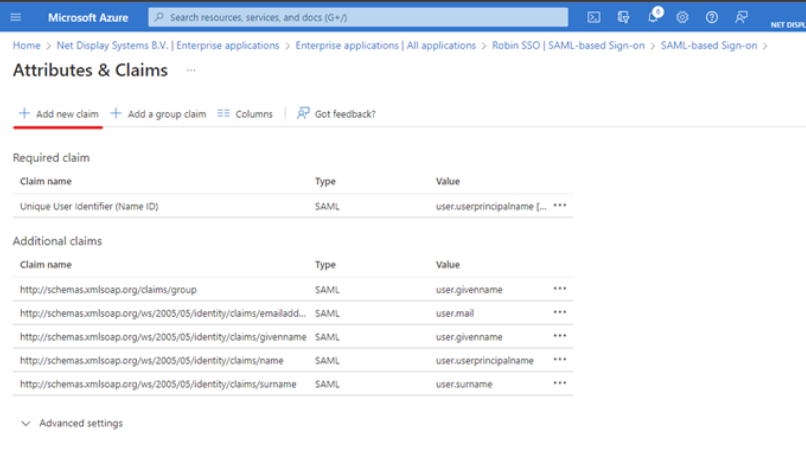Open the ellipsis next to Attributes & Claims title
Screen dimensions: 806x455
[x=191, y=70]
